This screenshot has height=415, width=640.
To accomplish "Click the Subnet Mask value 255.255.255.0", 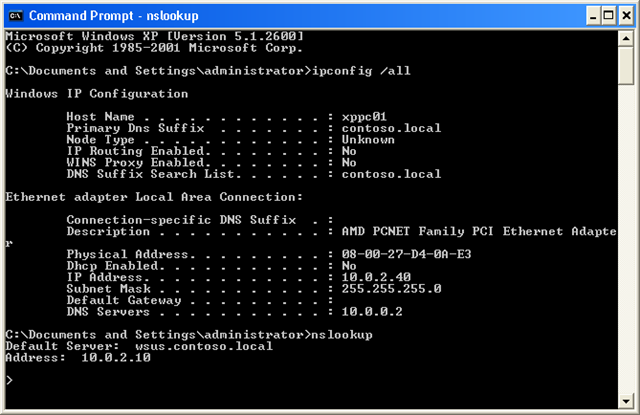I will coord(385,287).
